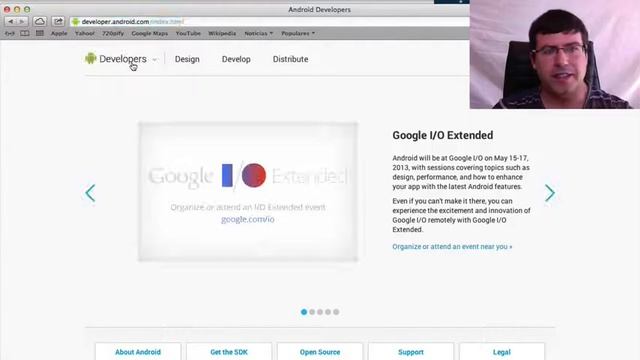The width and height of the screenshot is (640, 360).
Task: Go forward with Safari's forward arrow
Action: 22,21
